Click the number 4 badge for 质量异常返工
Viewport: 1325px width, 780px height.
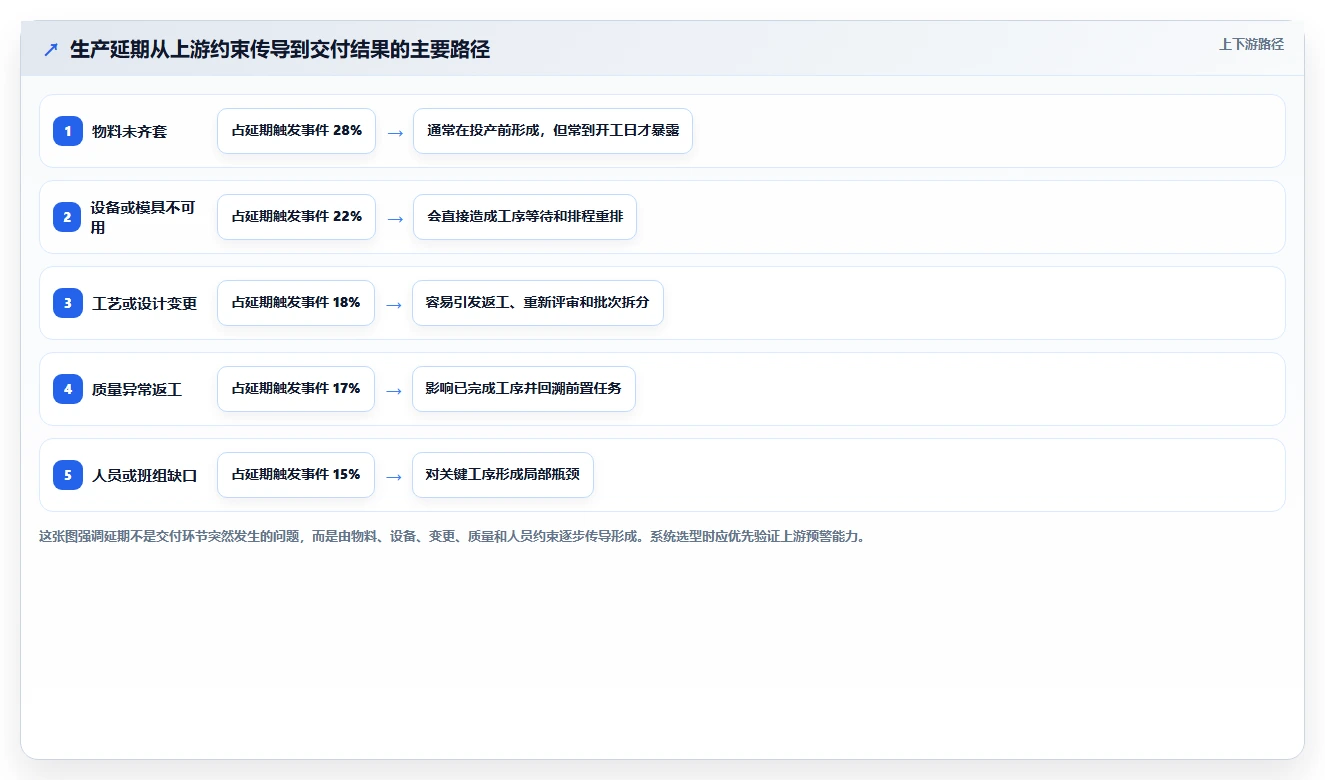pyautogui.click(x=68, y=389)
